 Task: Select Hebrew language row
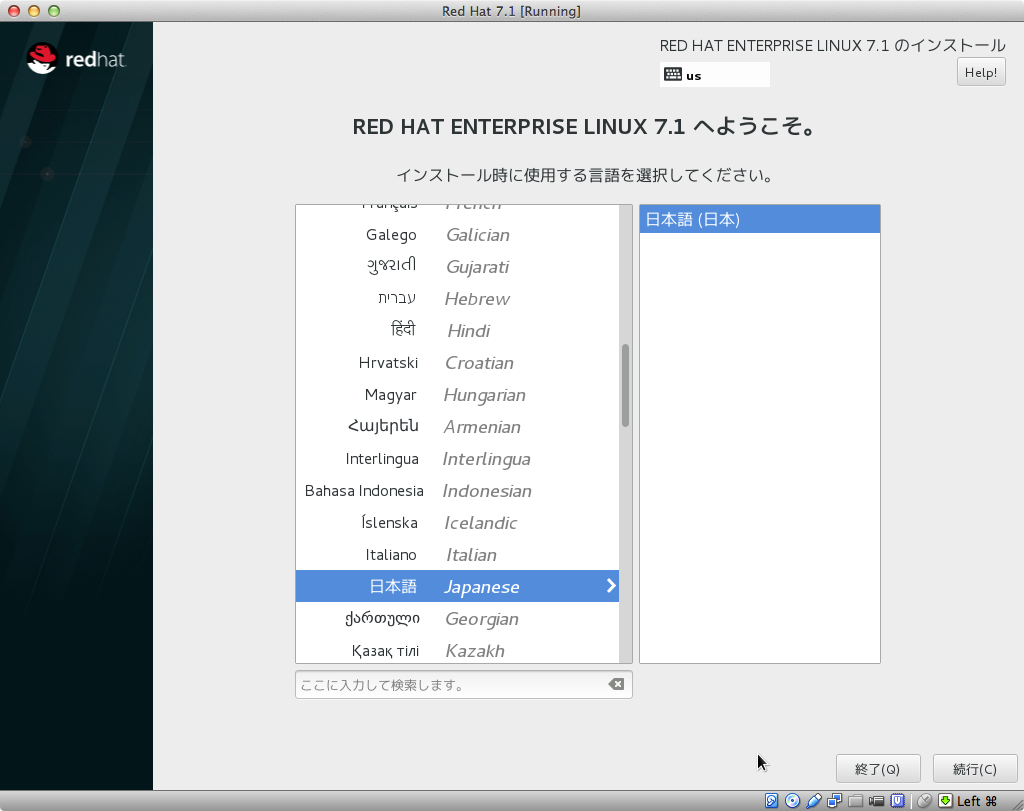(457, 298)
